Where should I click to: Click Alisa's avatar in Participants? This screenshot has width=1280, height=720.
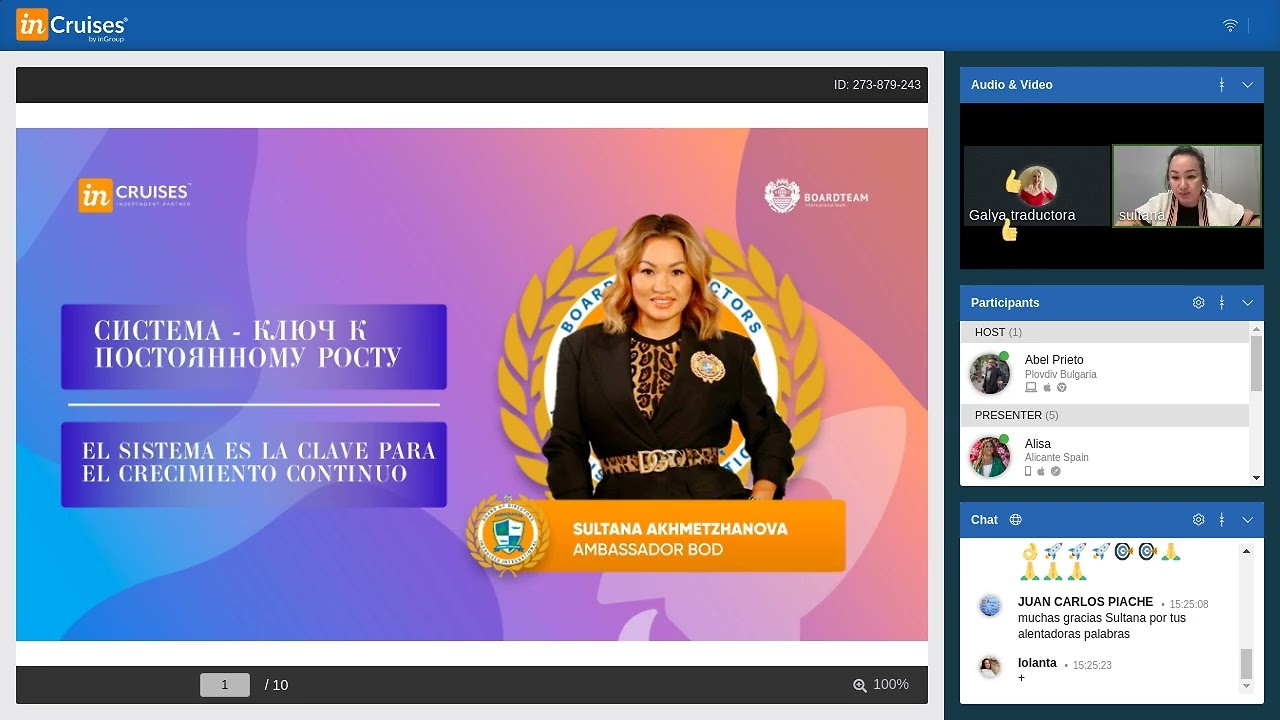990,457
